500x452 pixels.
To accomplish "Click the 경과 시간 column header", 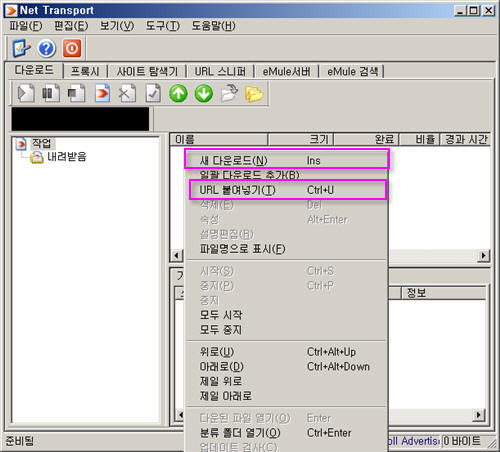I will coord(466,139).
